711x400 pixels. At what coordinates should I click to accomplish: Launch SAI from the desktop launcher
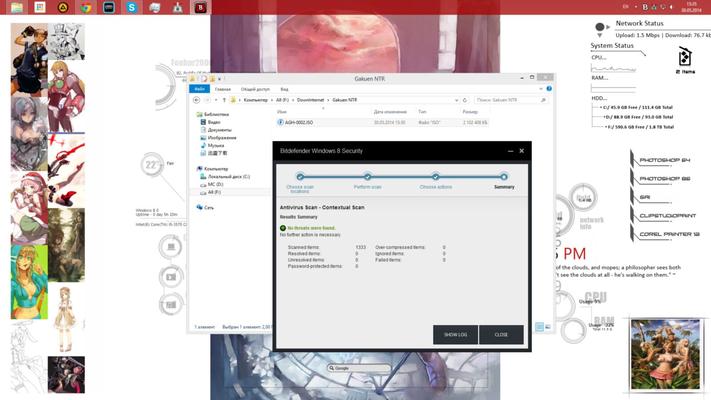coord(645,197)
